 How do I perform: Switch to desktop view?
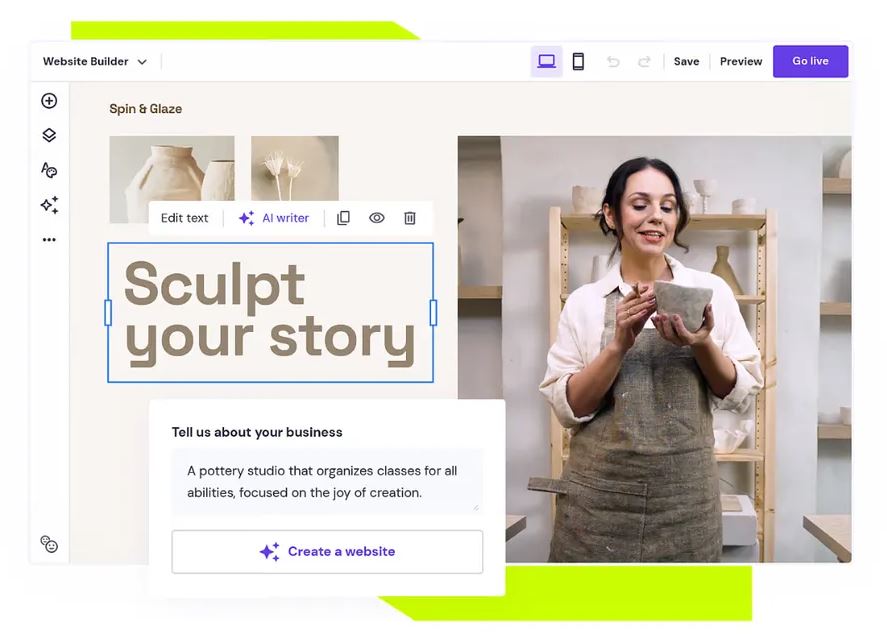click(546, 61)
